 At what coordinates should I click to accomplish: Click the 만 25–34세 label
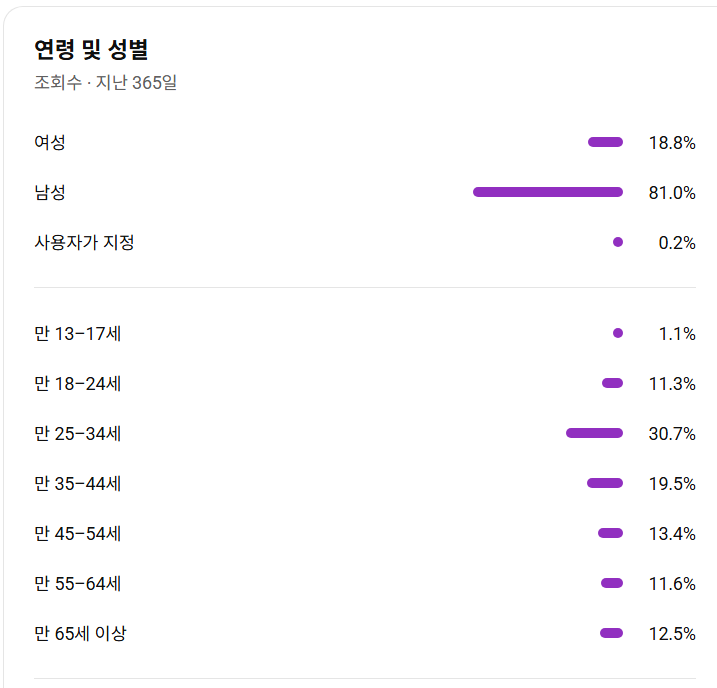tap(77, 434)
